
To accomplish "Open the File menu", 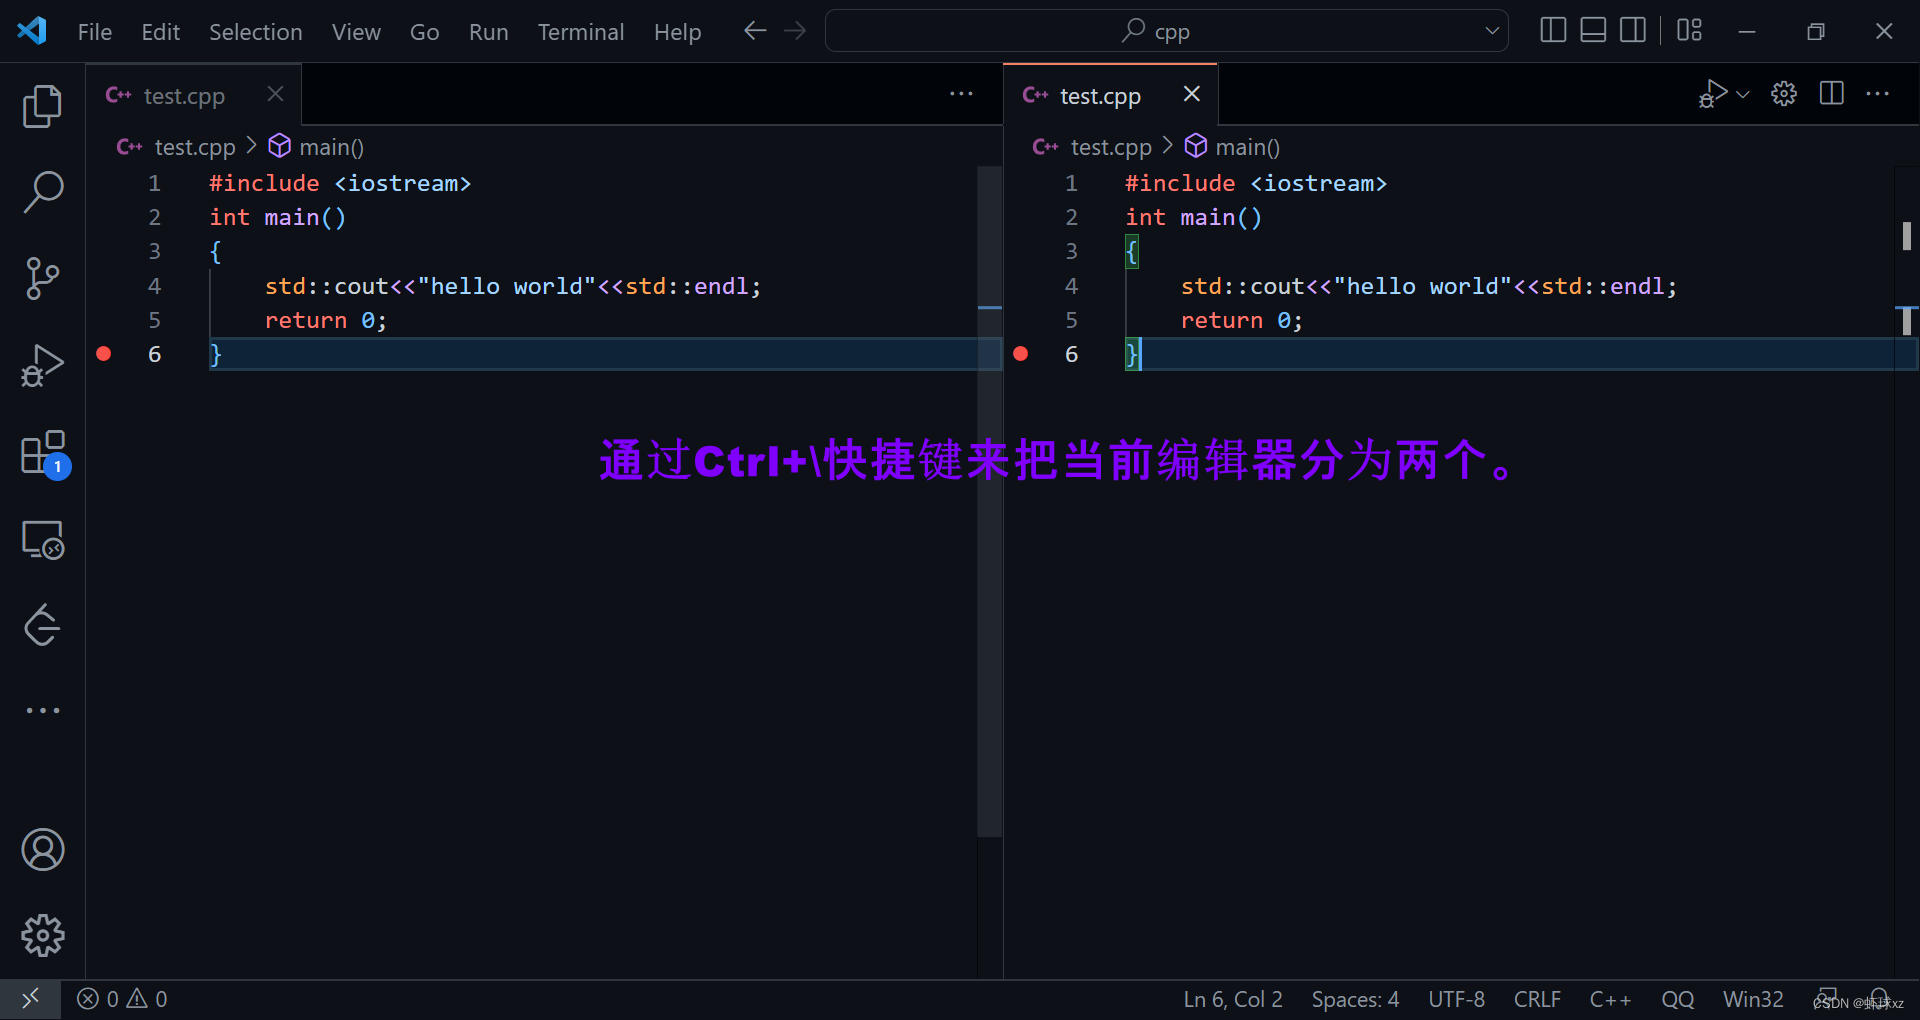I will [x=95, y=32].
